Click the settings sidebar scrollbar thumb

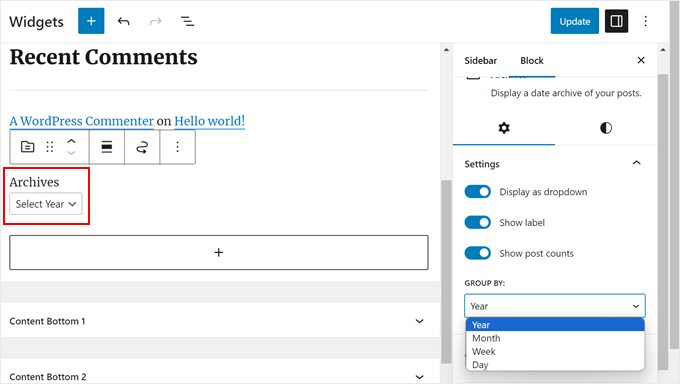[663, 222]
